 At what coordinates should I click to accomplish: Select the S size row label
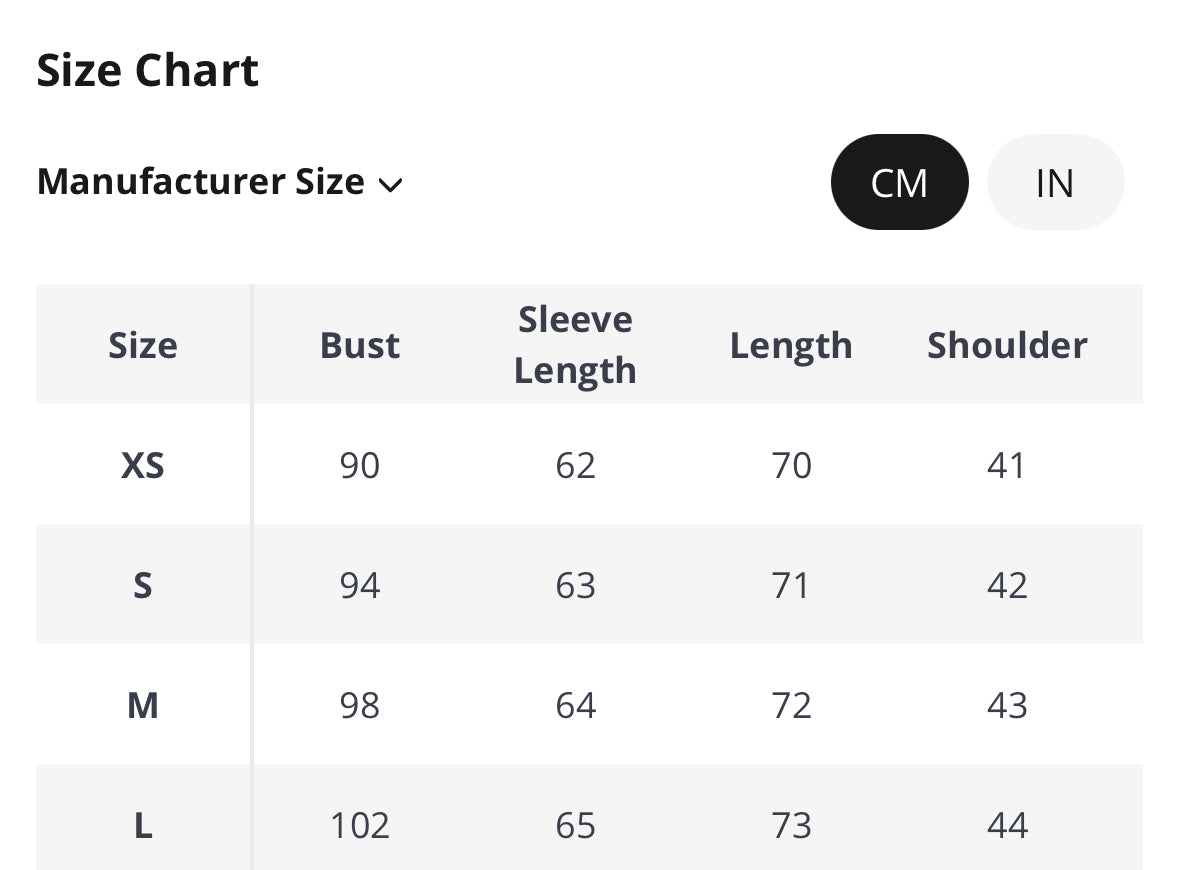point(143,585)
